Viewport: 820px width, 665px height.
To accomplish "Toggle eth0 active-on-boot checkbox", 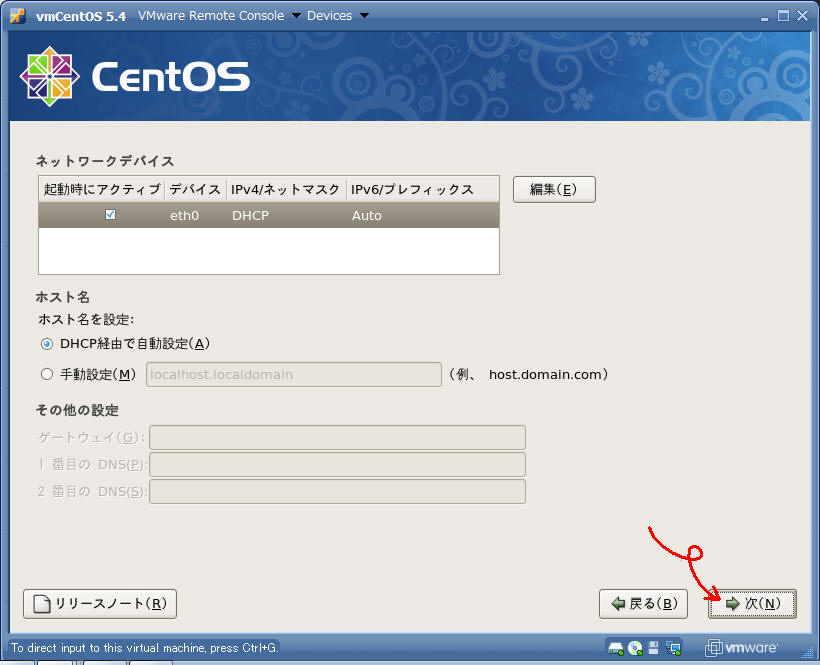I will pyautogui.click(x=110, y=215).
